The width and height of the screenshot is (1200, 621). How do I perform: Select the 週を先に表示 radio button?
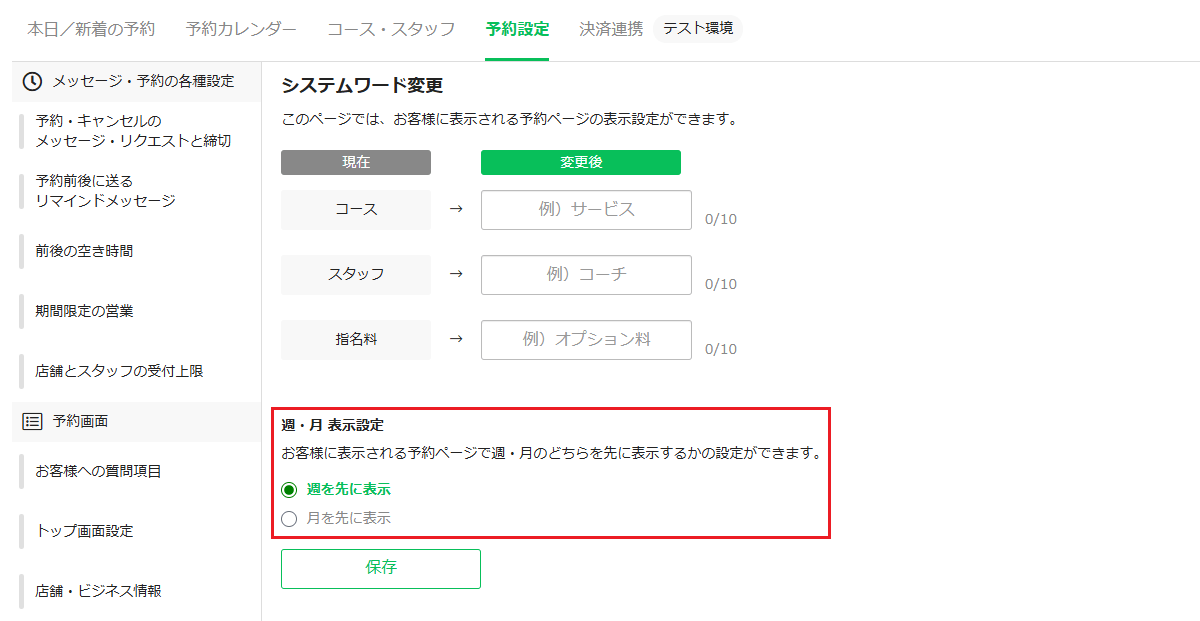tap(290, 490)
